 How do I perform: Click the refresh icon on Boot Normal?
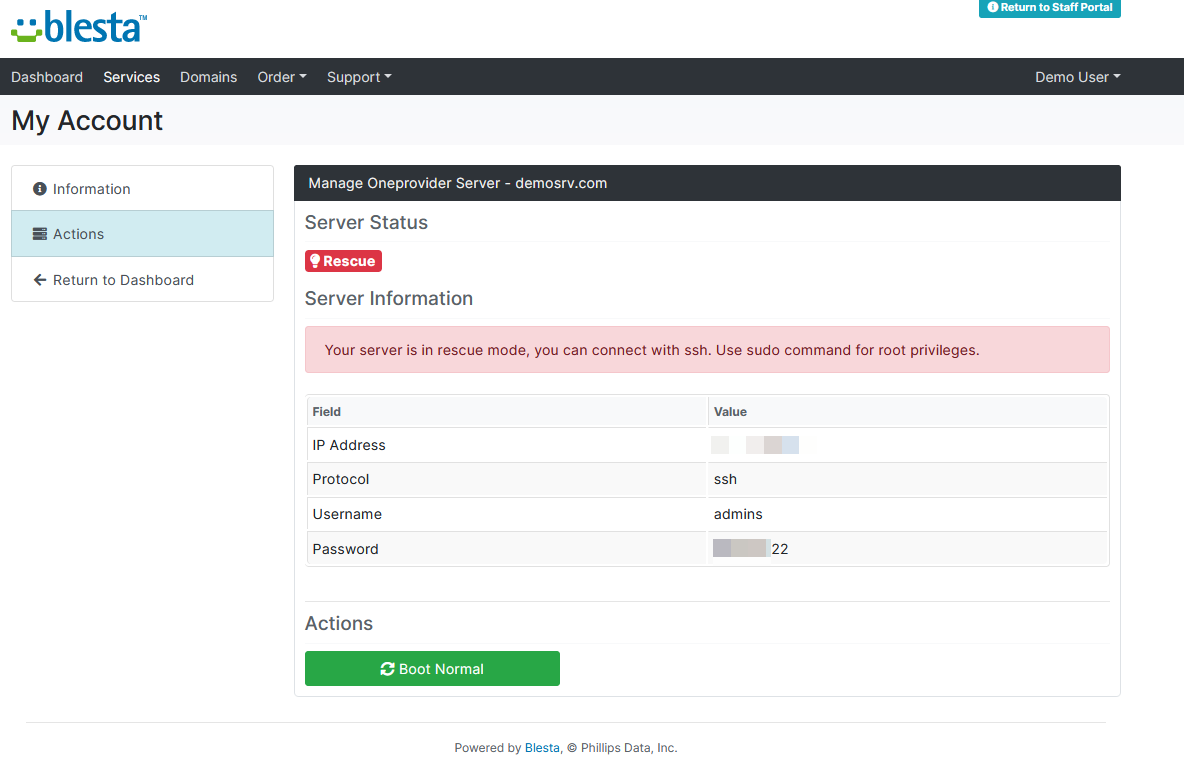tap(387, 669)
